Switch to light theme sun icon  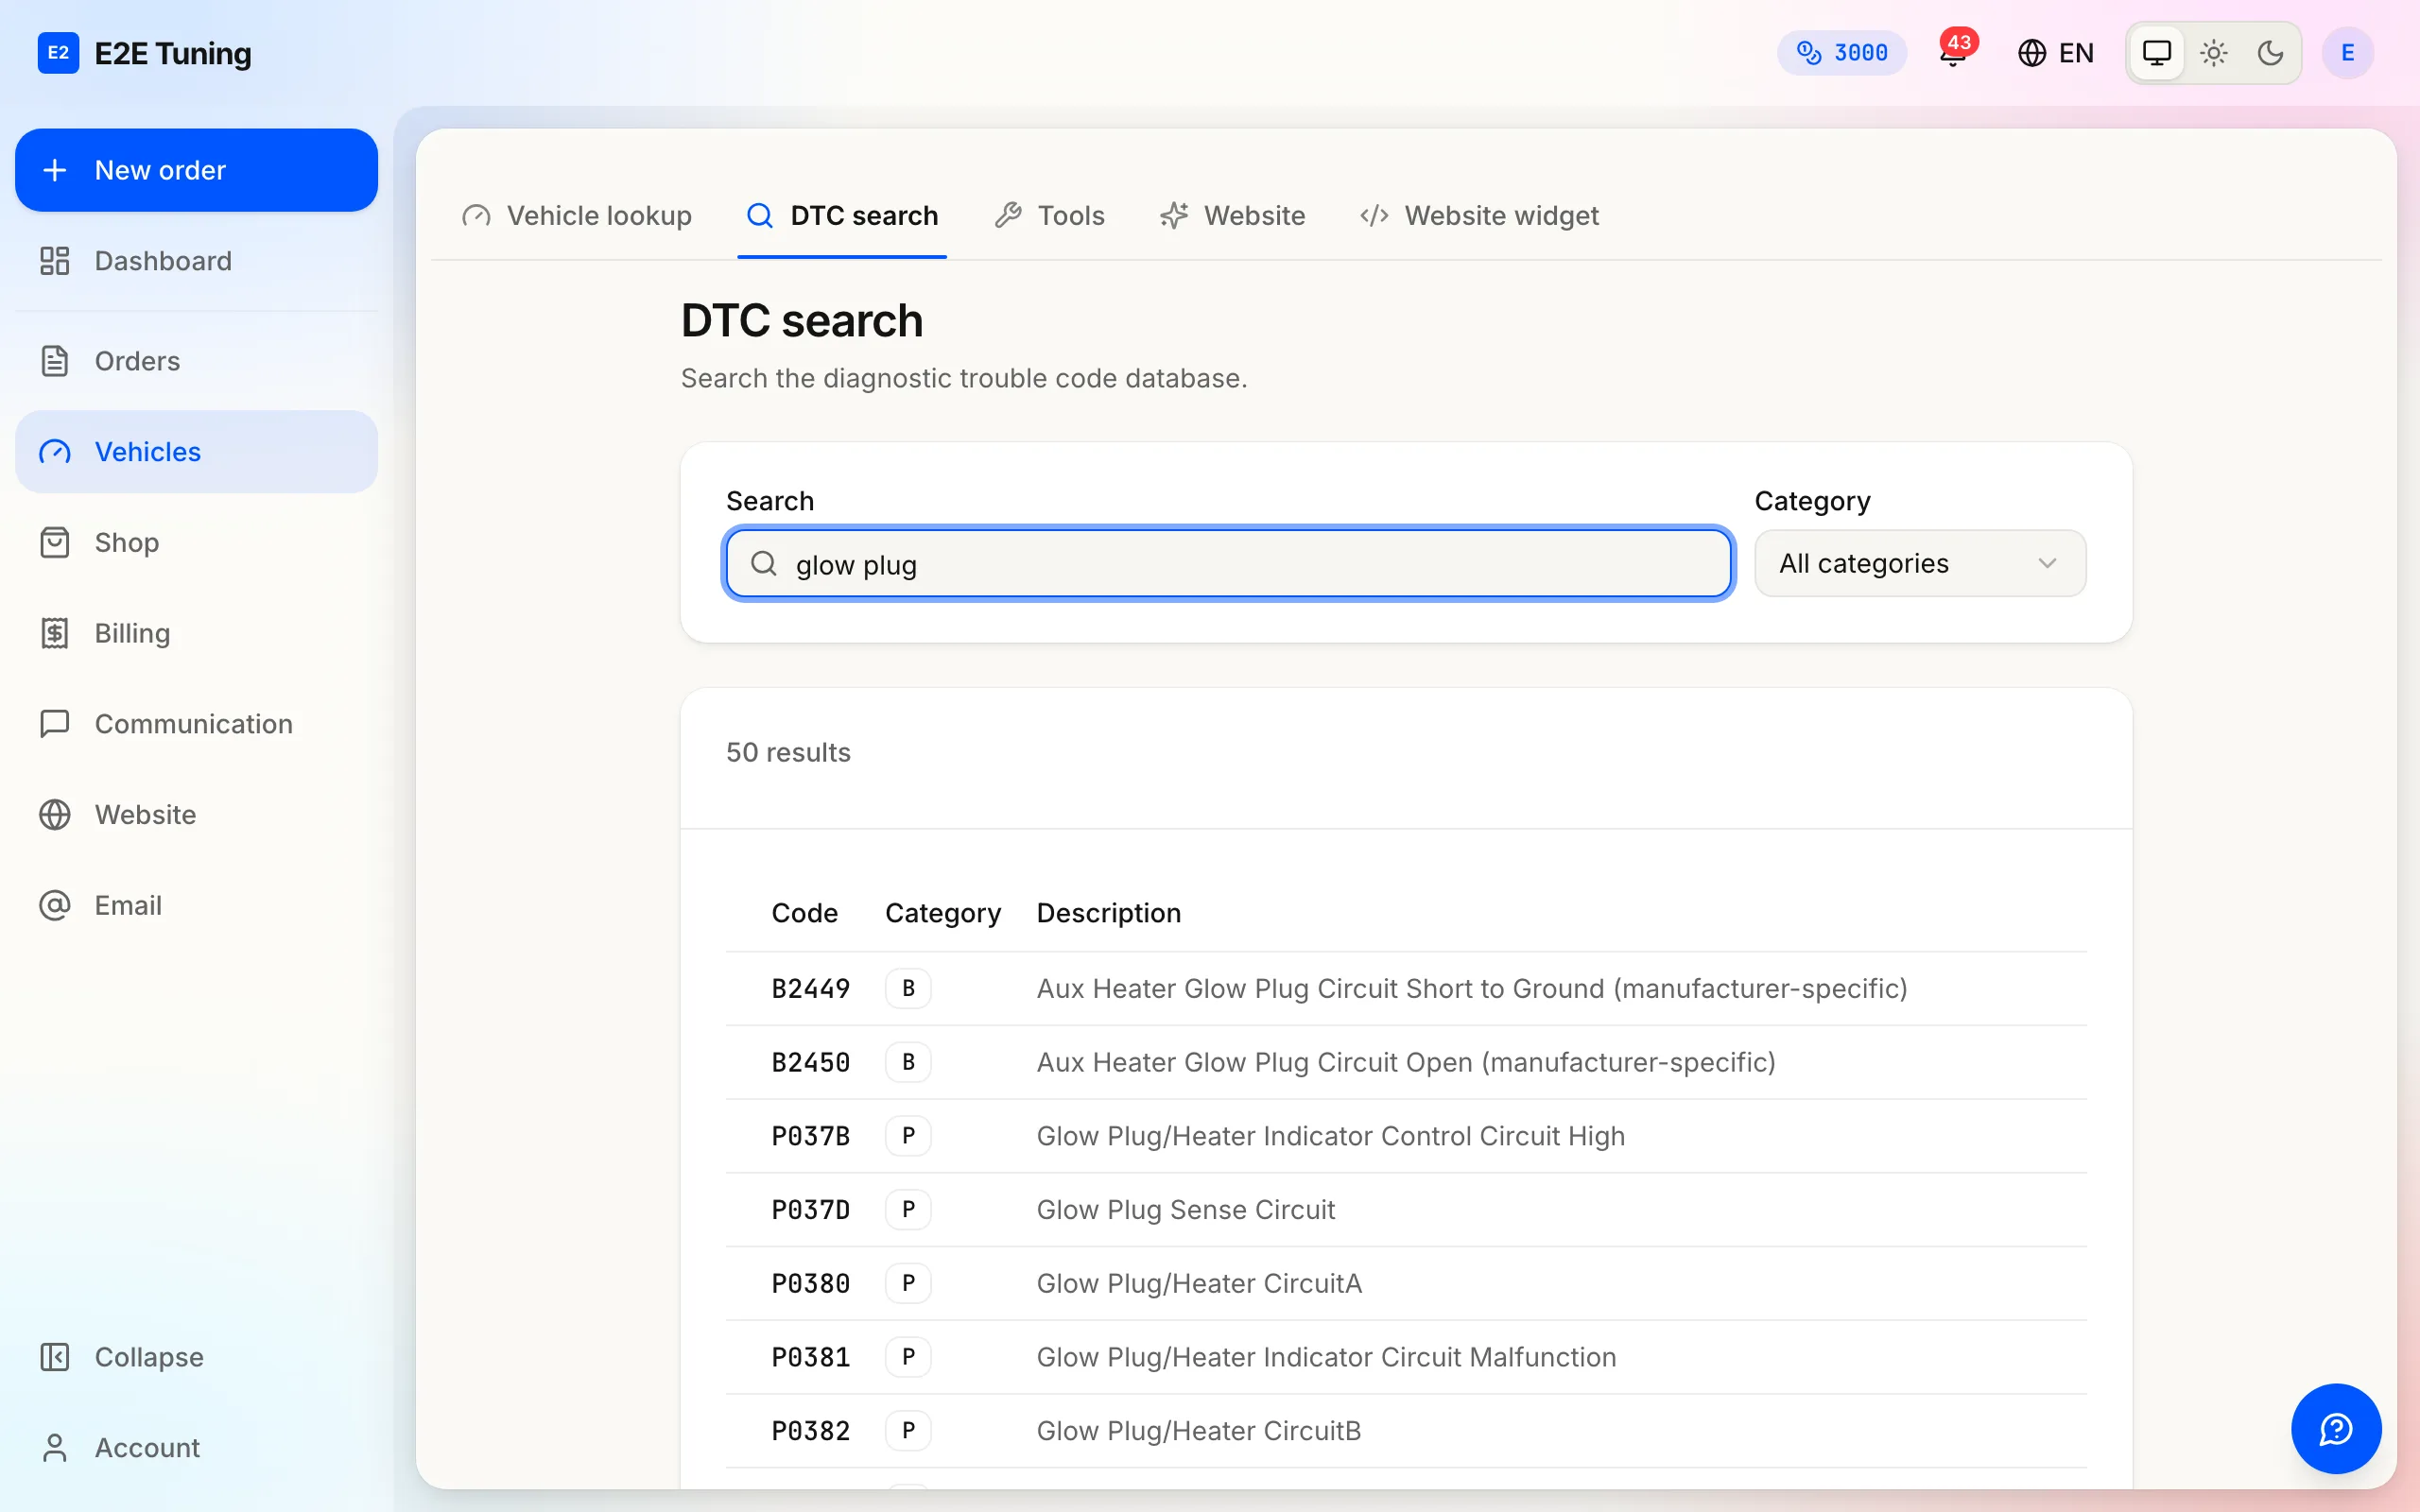pyautogui.click(x=2214, y=53)
